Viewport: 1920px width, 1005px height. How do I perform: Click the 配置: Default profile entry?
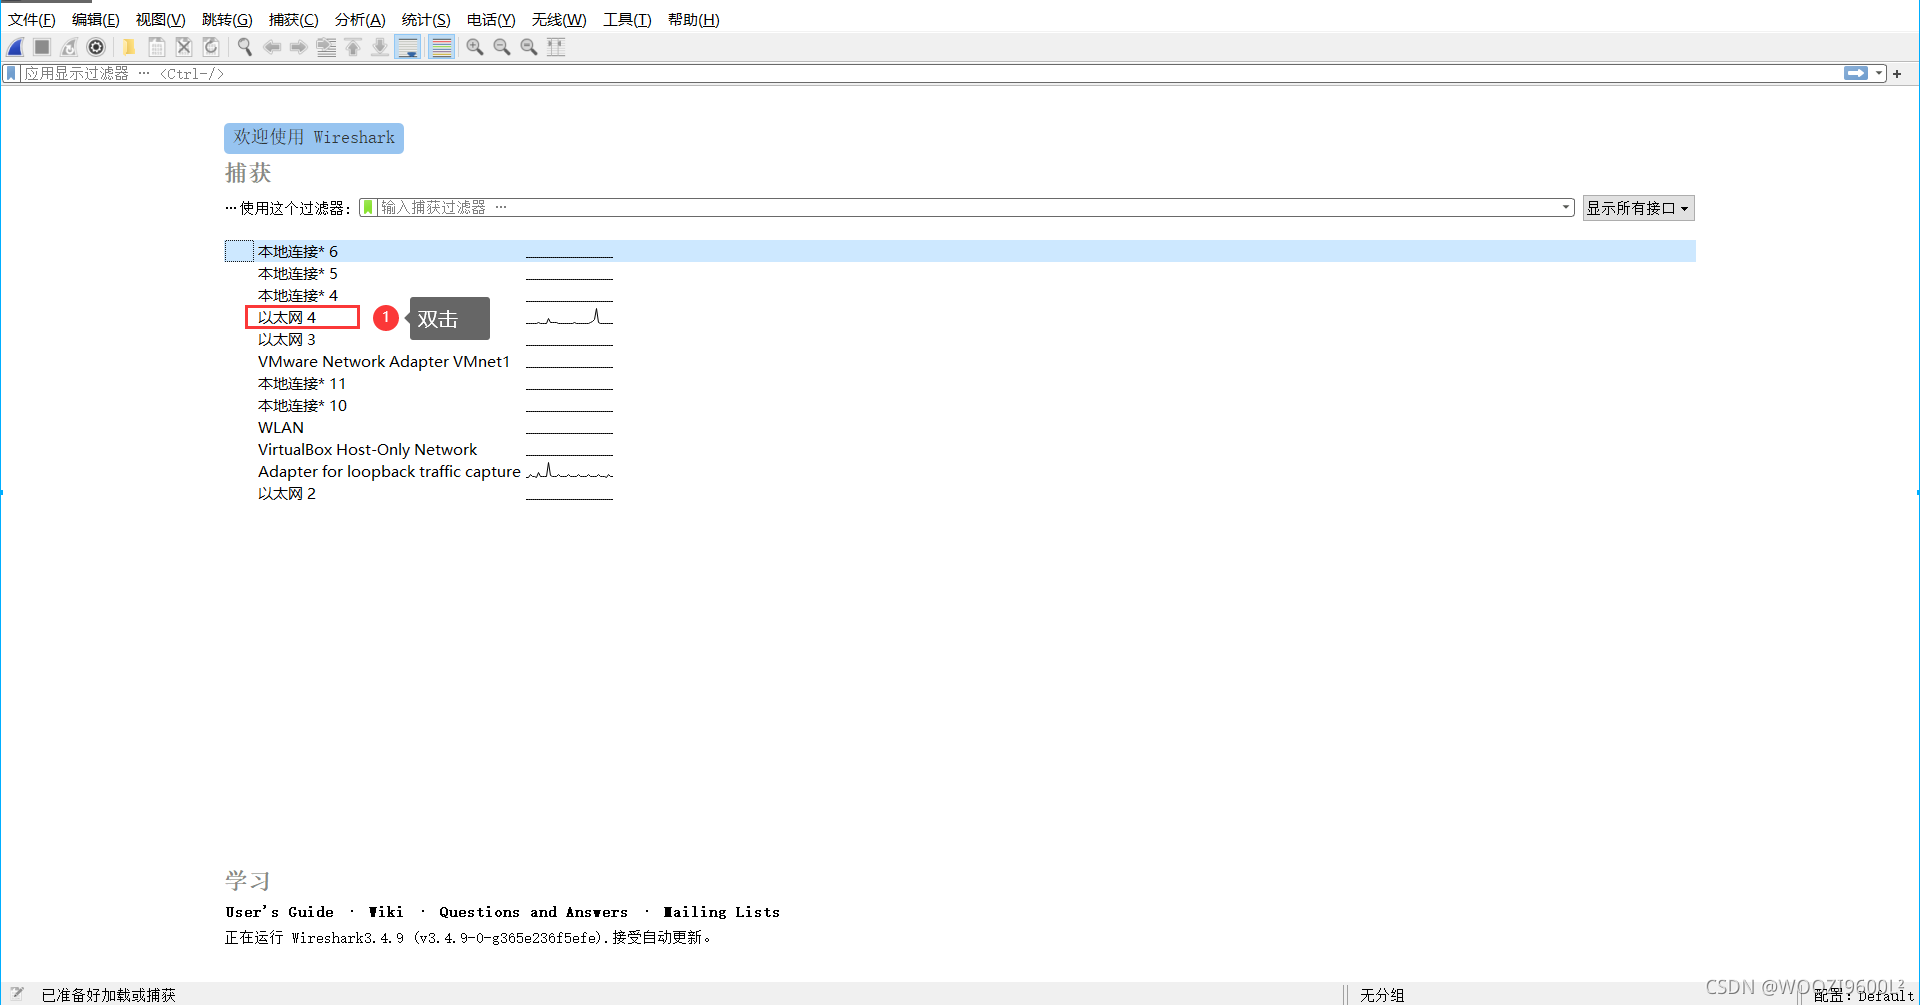click(1863, 996)
